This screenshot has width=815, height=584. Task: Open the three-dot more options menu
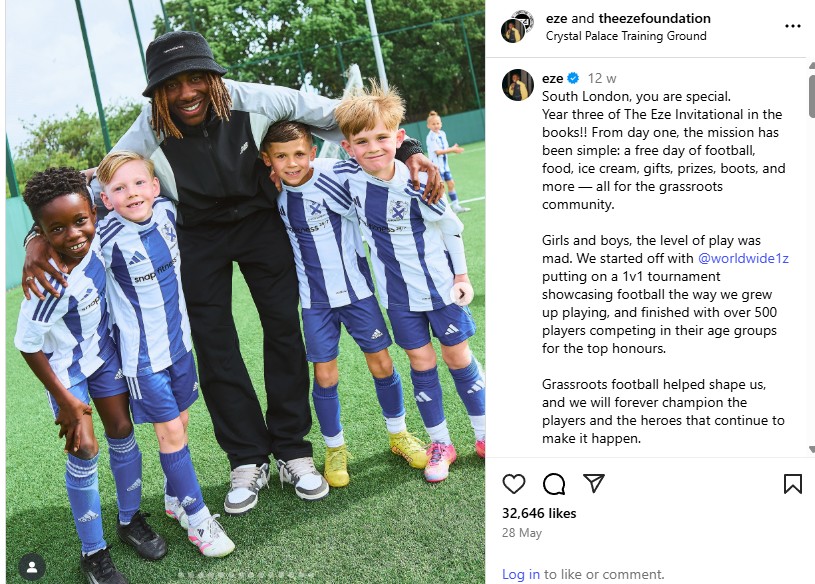tap(793, 26)
